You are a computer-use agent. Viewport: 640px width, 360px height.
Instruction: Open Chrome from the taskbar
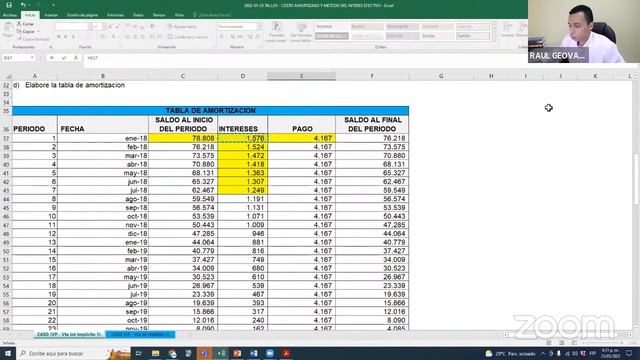172,353
